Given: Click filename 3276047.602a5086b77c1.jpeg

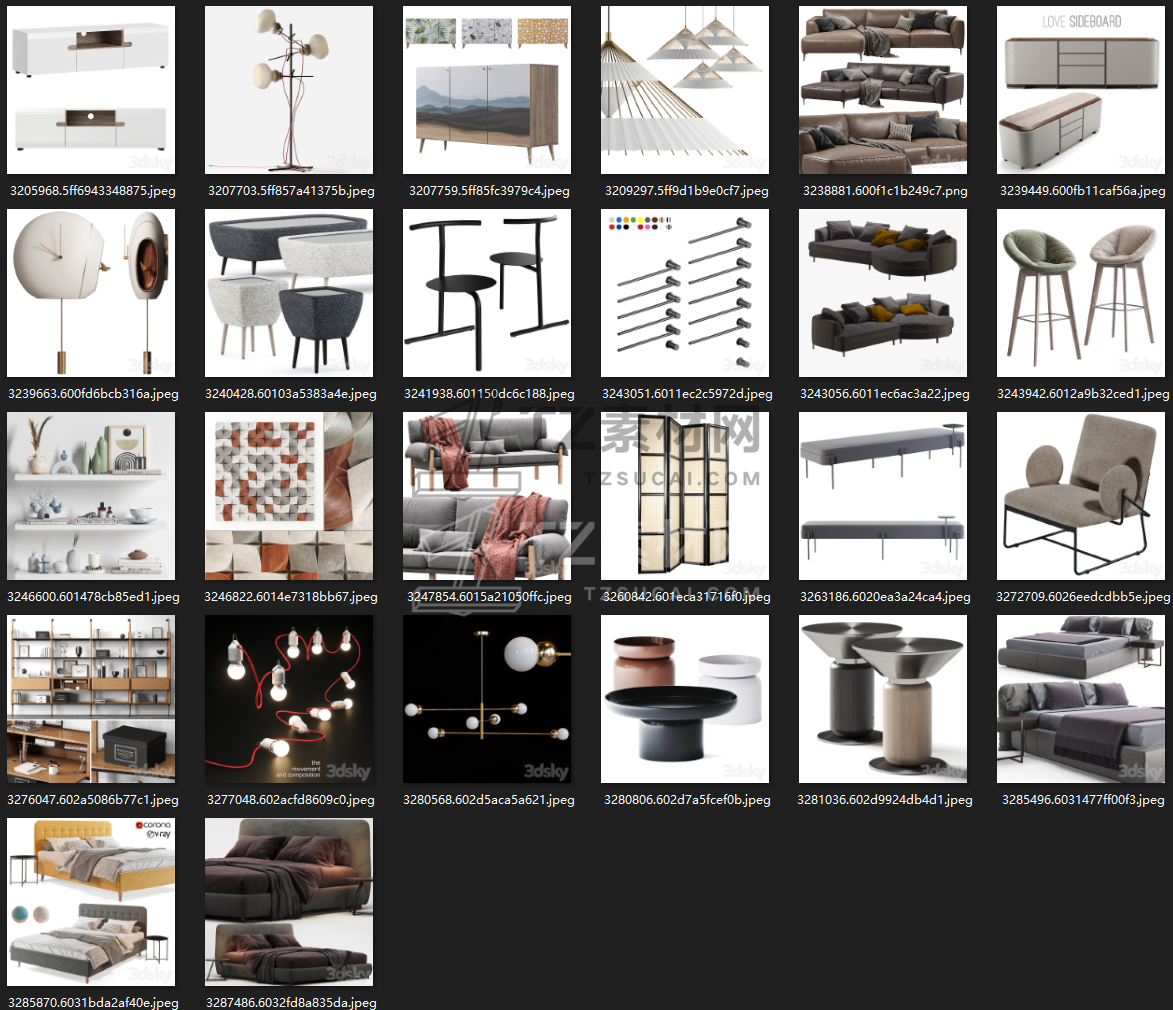Looking at the screenshot, I should (93, 800).
